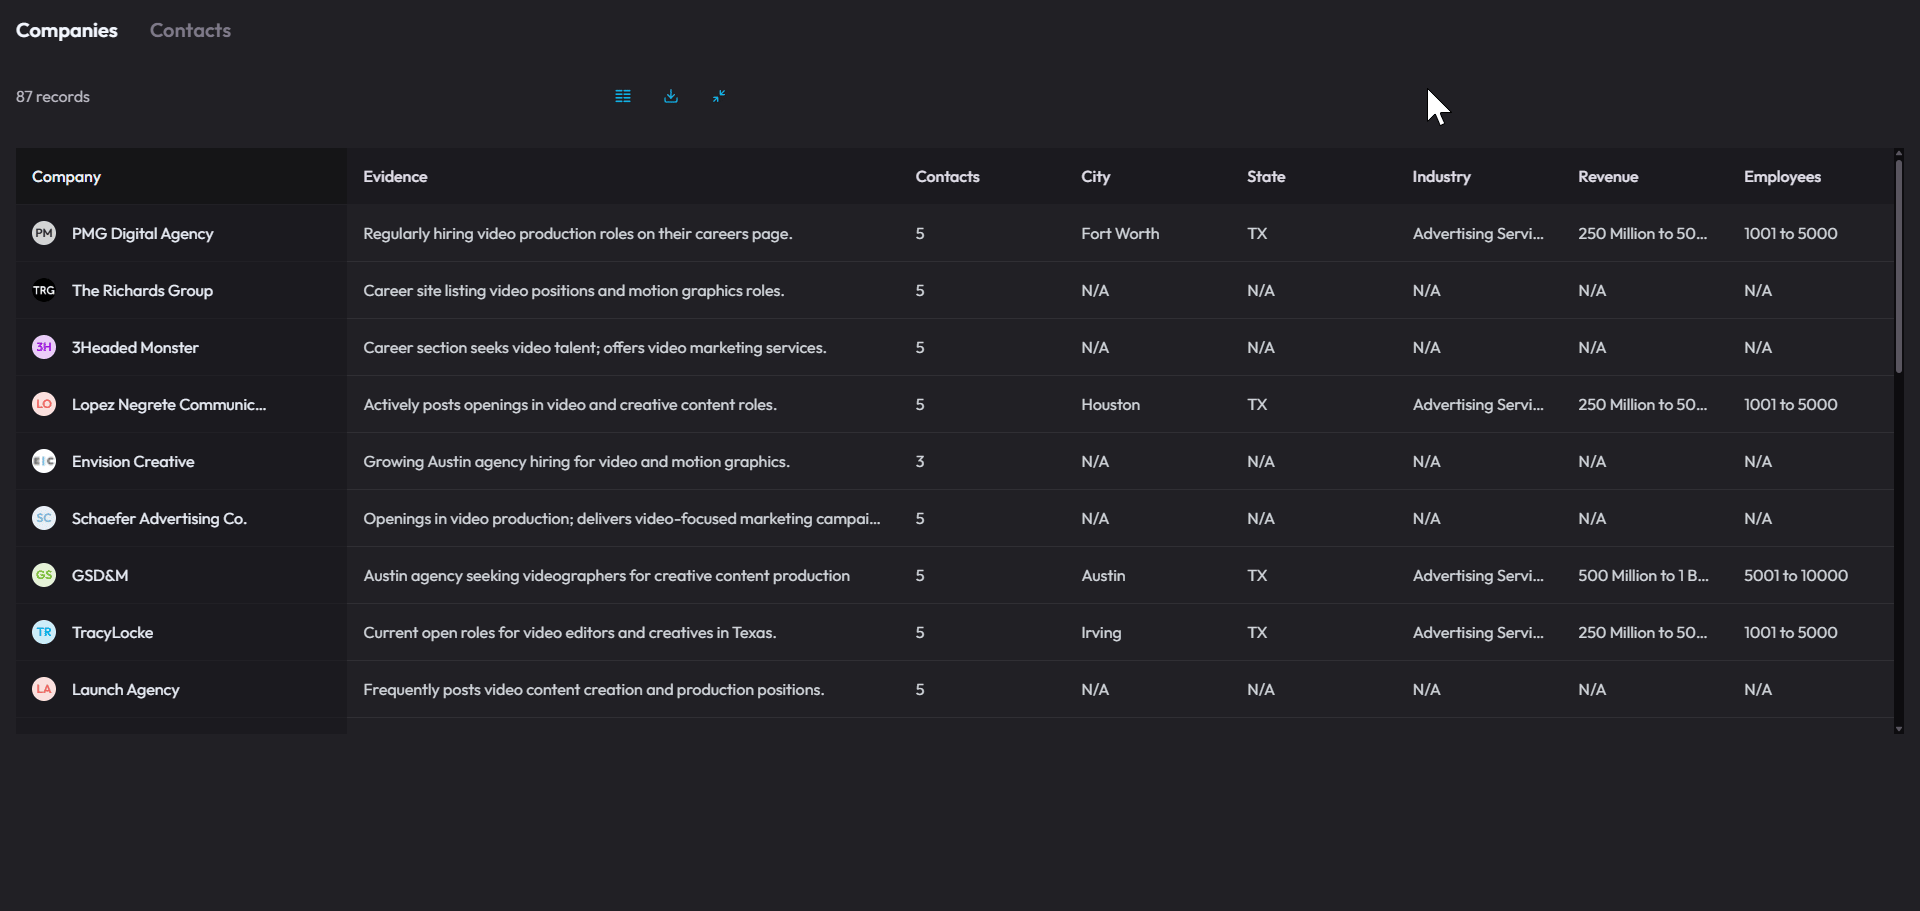This screenshot has width=1920, height=911.
Task: Click 'Actively posts openings in video' evidence
Action: click(569, 404)
